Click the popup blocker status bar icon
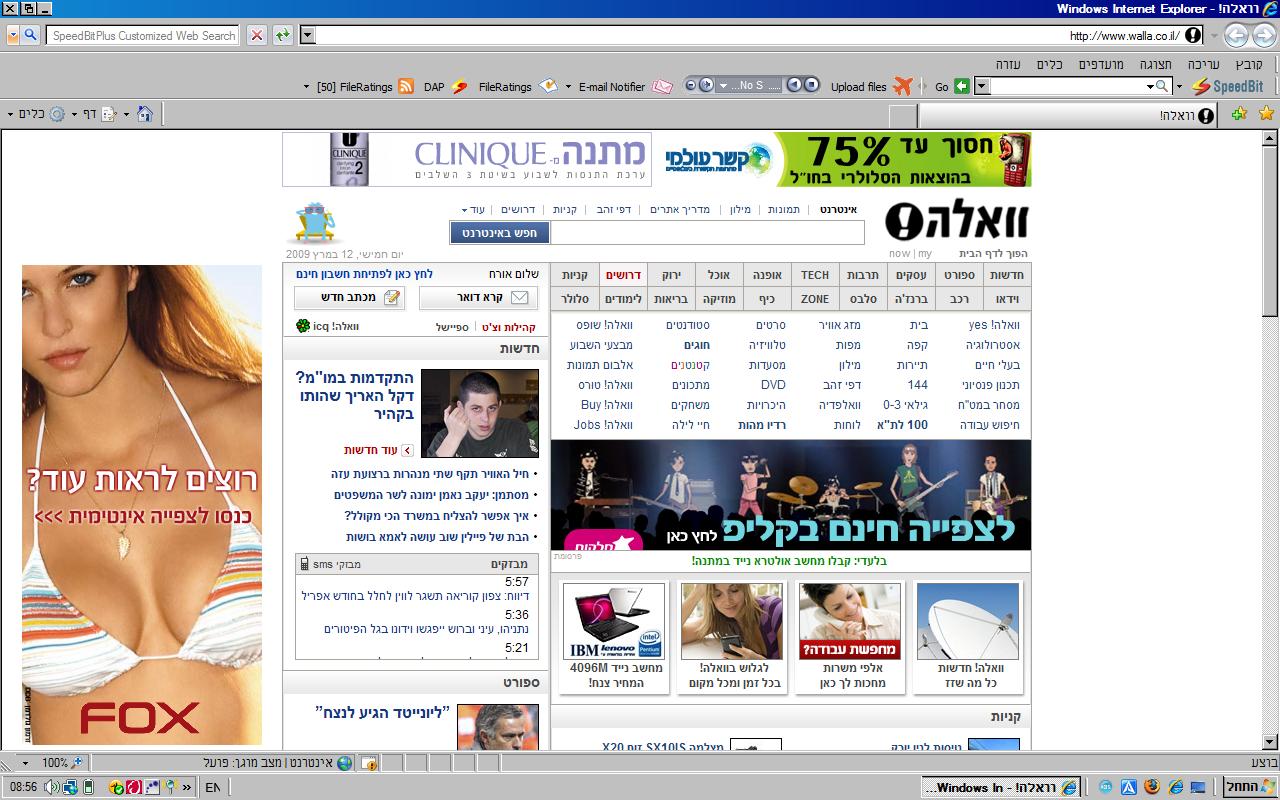The height and width of the screenshot is (800, 1280). [x=369, y=763]
